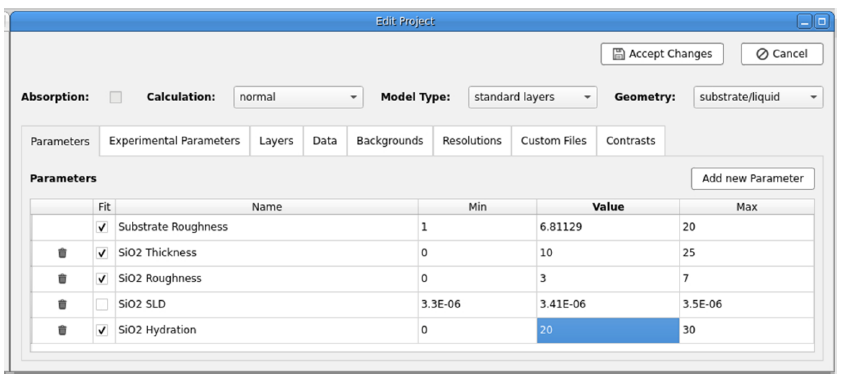
Task: Delete the SiO2 Roughness parameter via trash icon
Action: point(62,279)
